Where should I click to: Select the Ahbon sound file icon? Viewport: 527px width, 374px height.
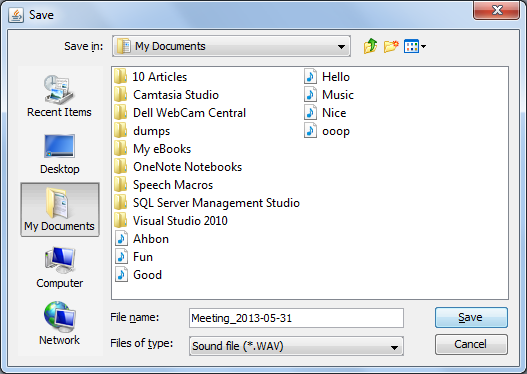pyautogui.click(x=121, y=239)
